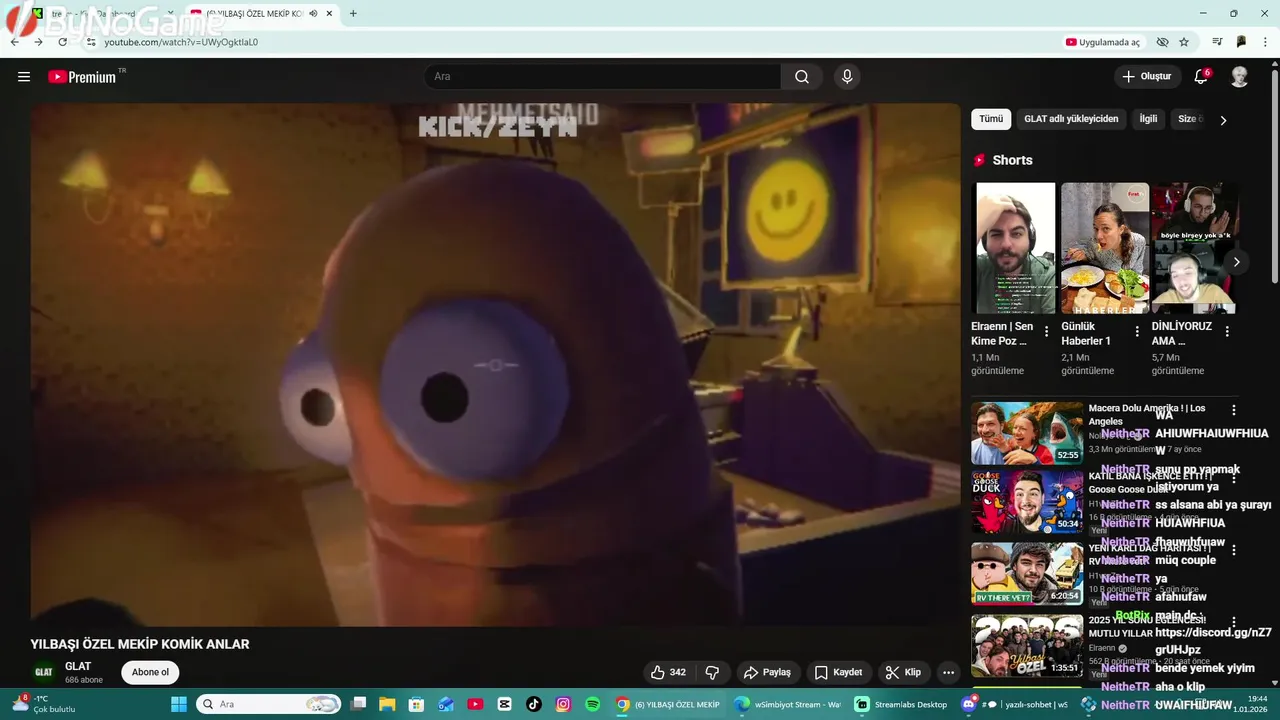1280x720 pixels.
Task: Select the 'Size' filter chip
Action: coord(1189,119)
